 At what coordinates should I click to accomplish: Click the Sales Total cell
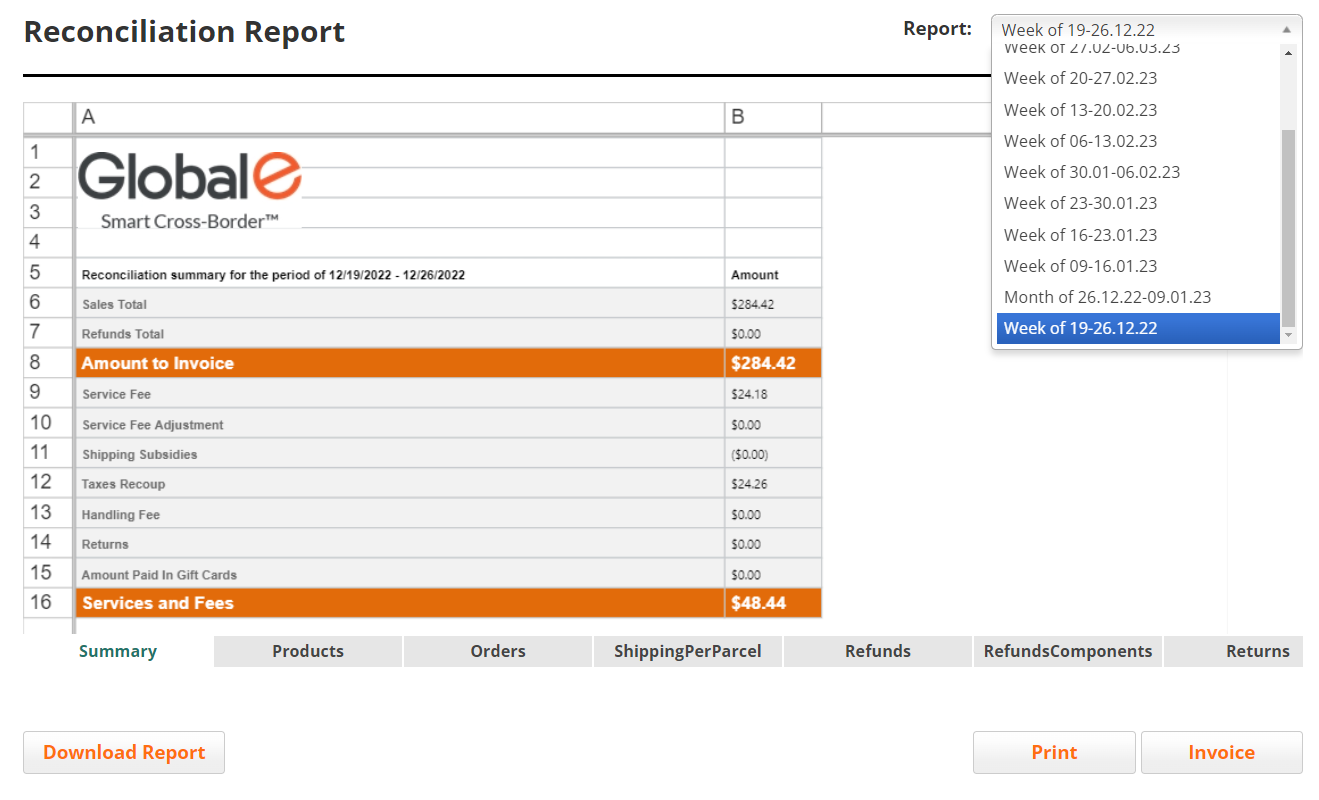pyautogui.click(x=400, y=304)
